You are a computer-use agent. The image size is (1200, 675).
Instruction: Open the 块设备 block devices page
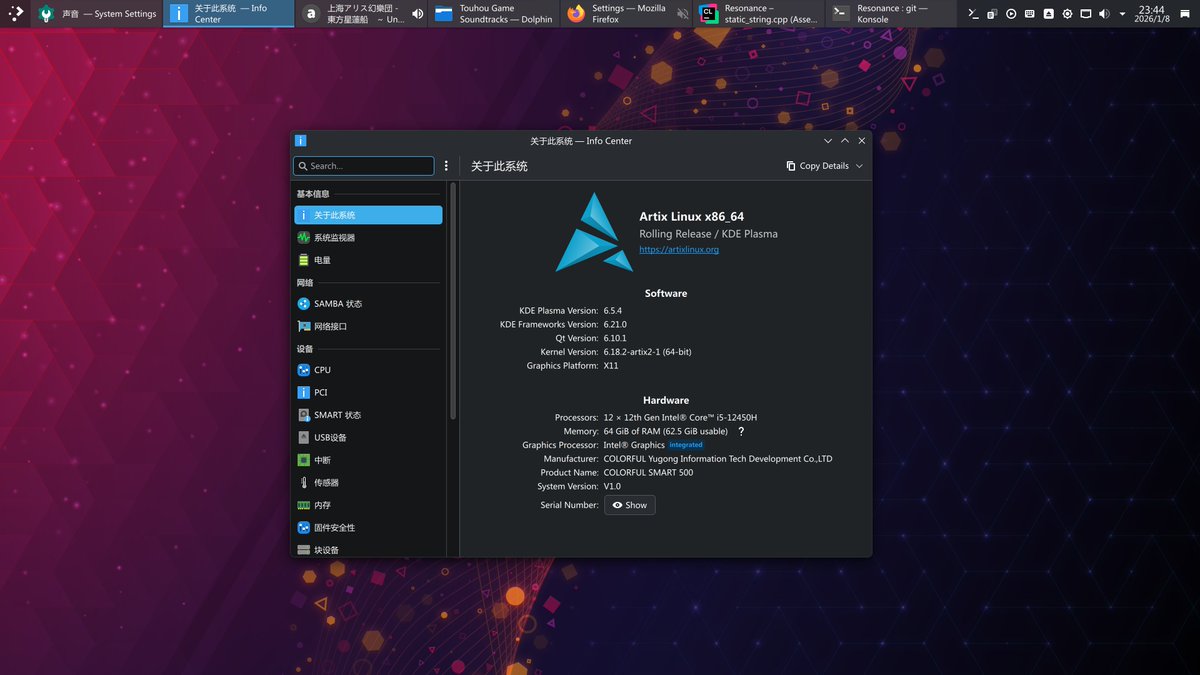tap(368, 550)
